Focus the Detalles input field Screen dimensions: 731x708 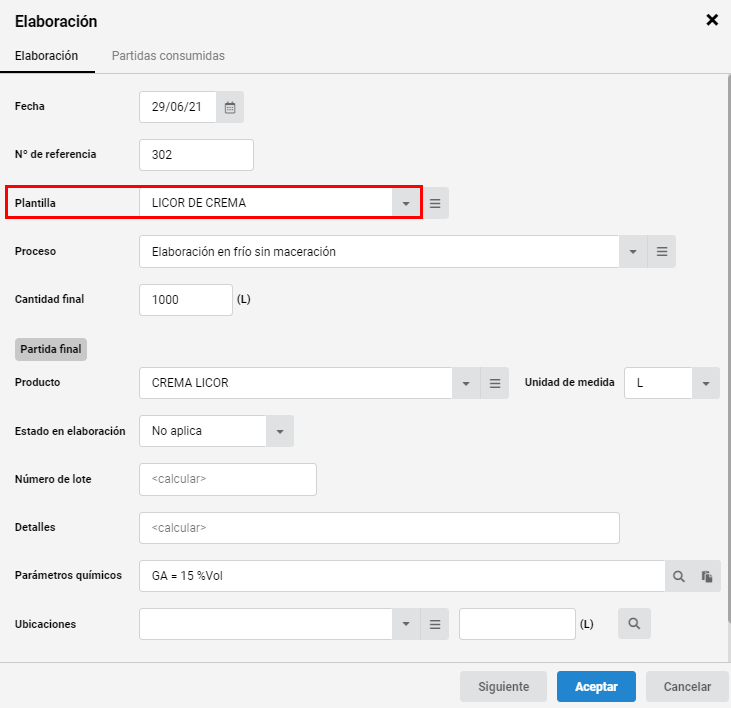click(x=379, y=528)
